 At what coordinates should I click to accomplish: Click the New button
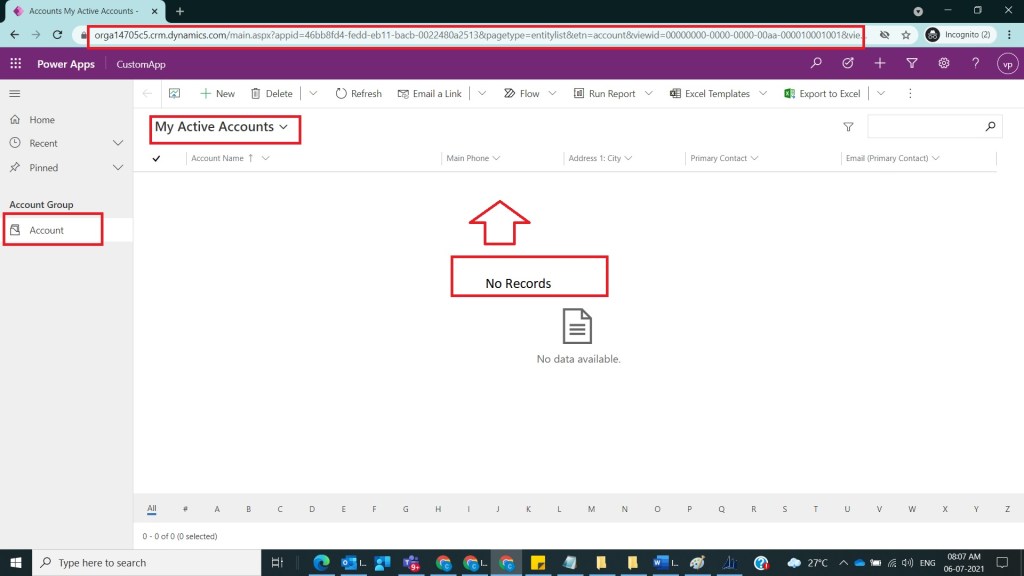point(217,93)
